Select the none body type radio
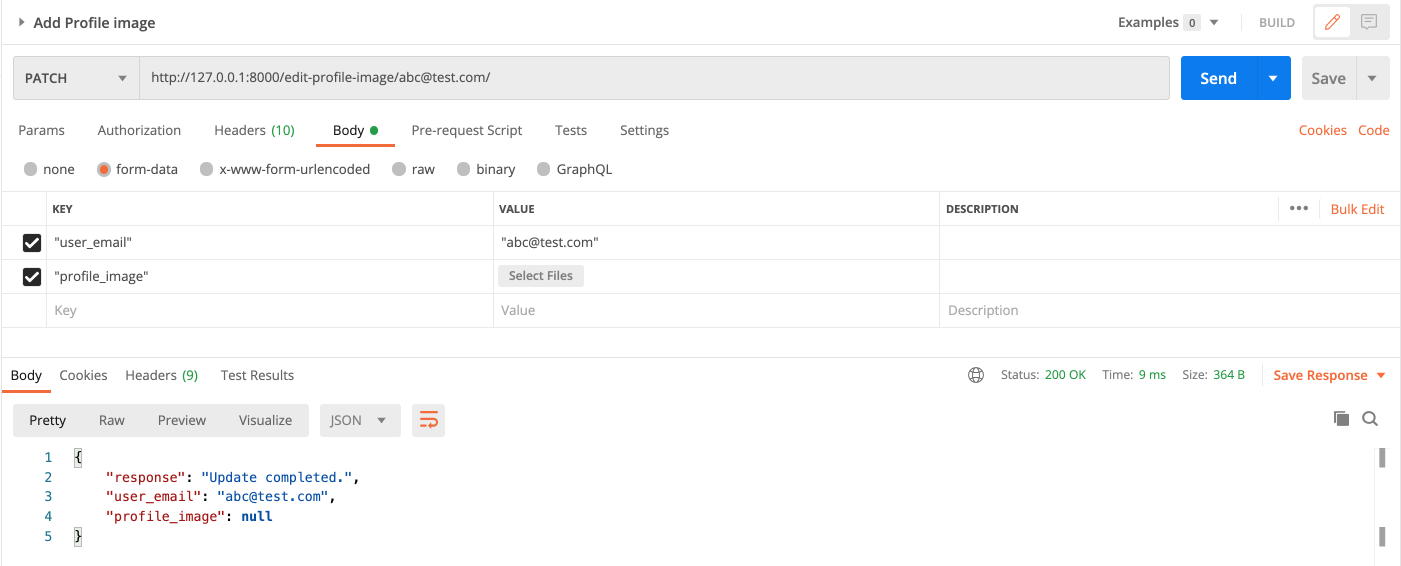The height and width of the screenshot is (566, 1401). [x=31, y=169]
